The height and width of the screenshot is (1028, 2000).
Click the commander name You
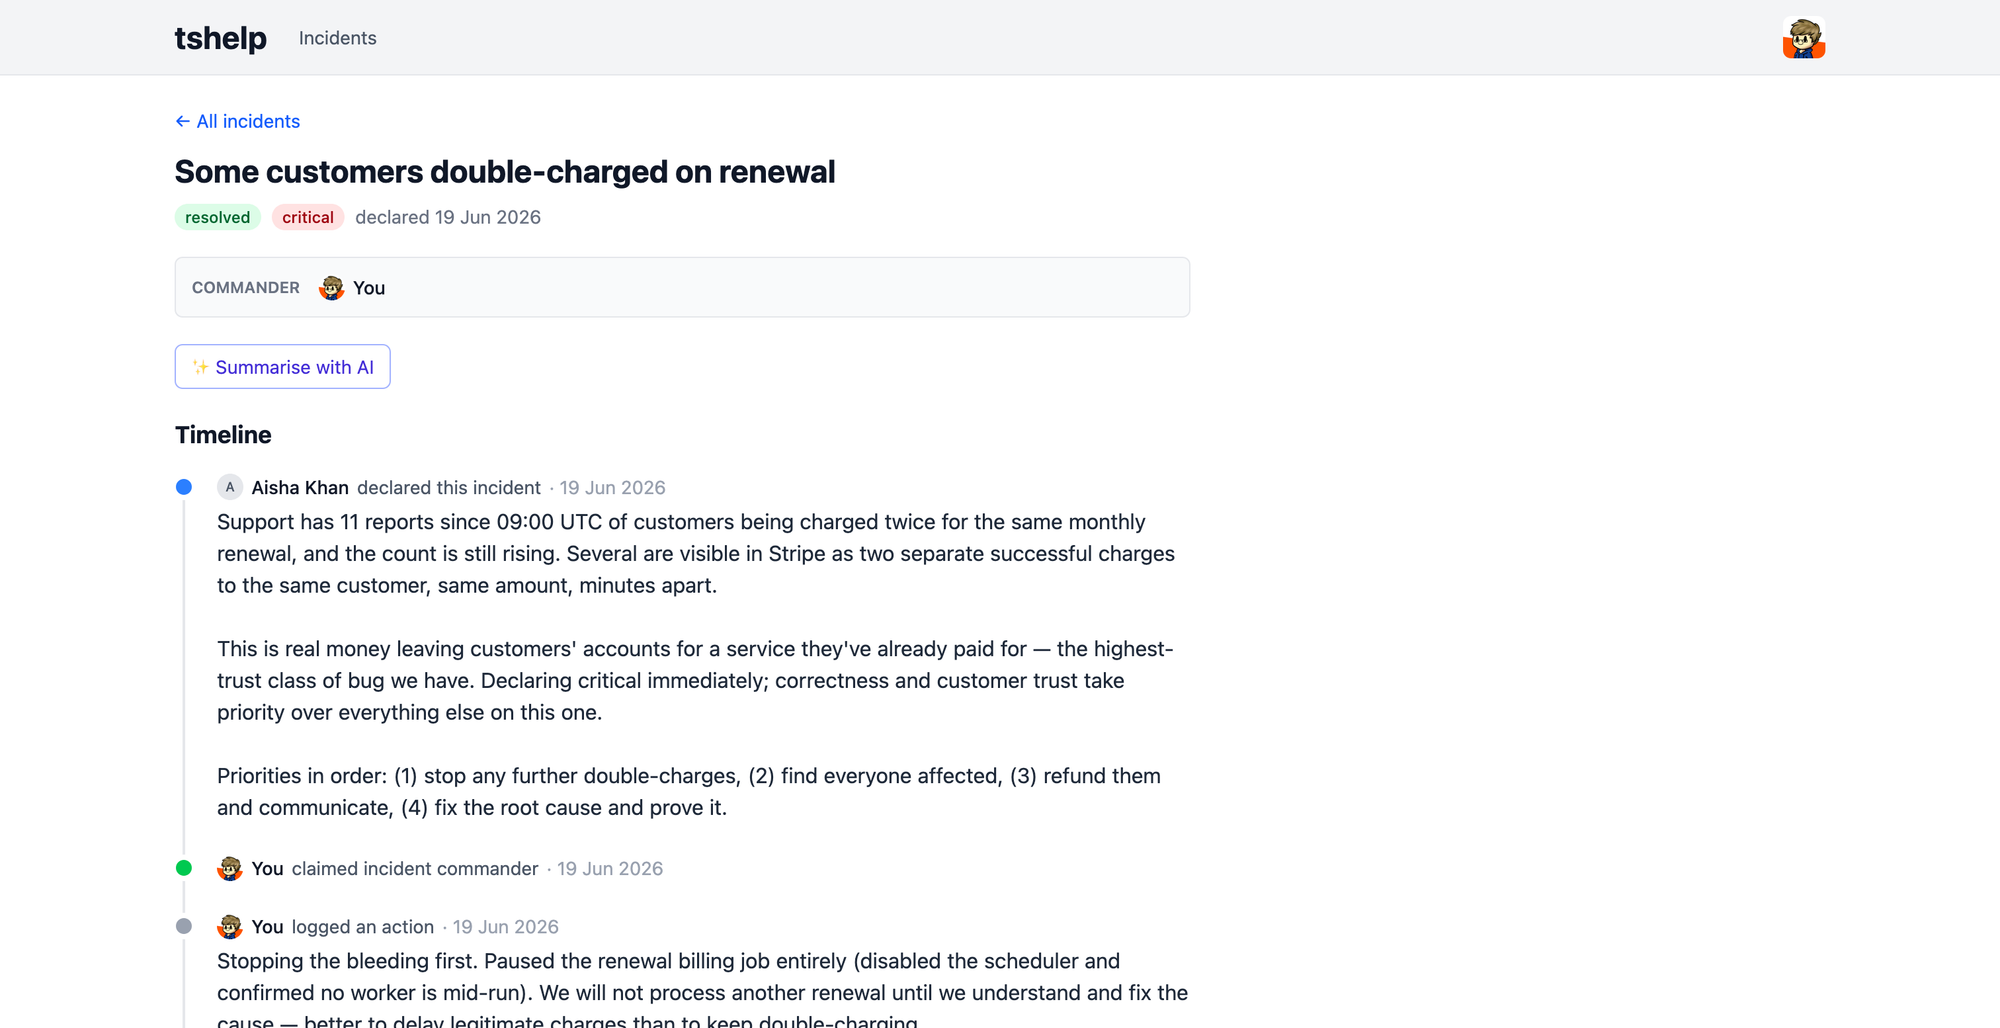[x=369, y=288]
